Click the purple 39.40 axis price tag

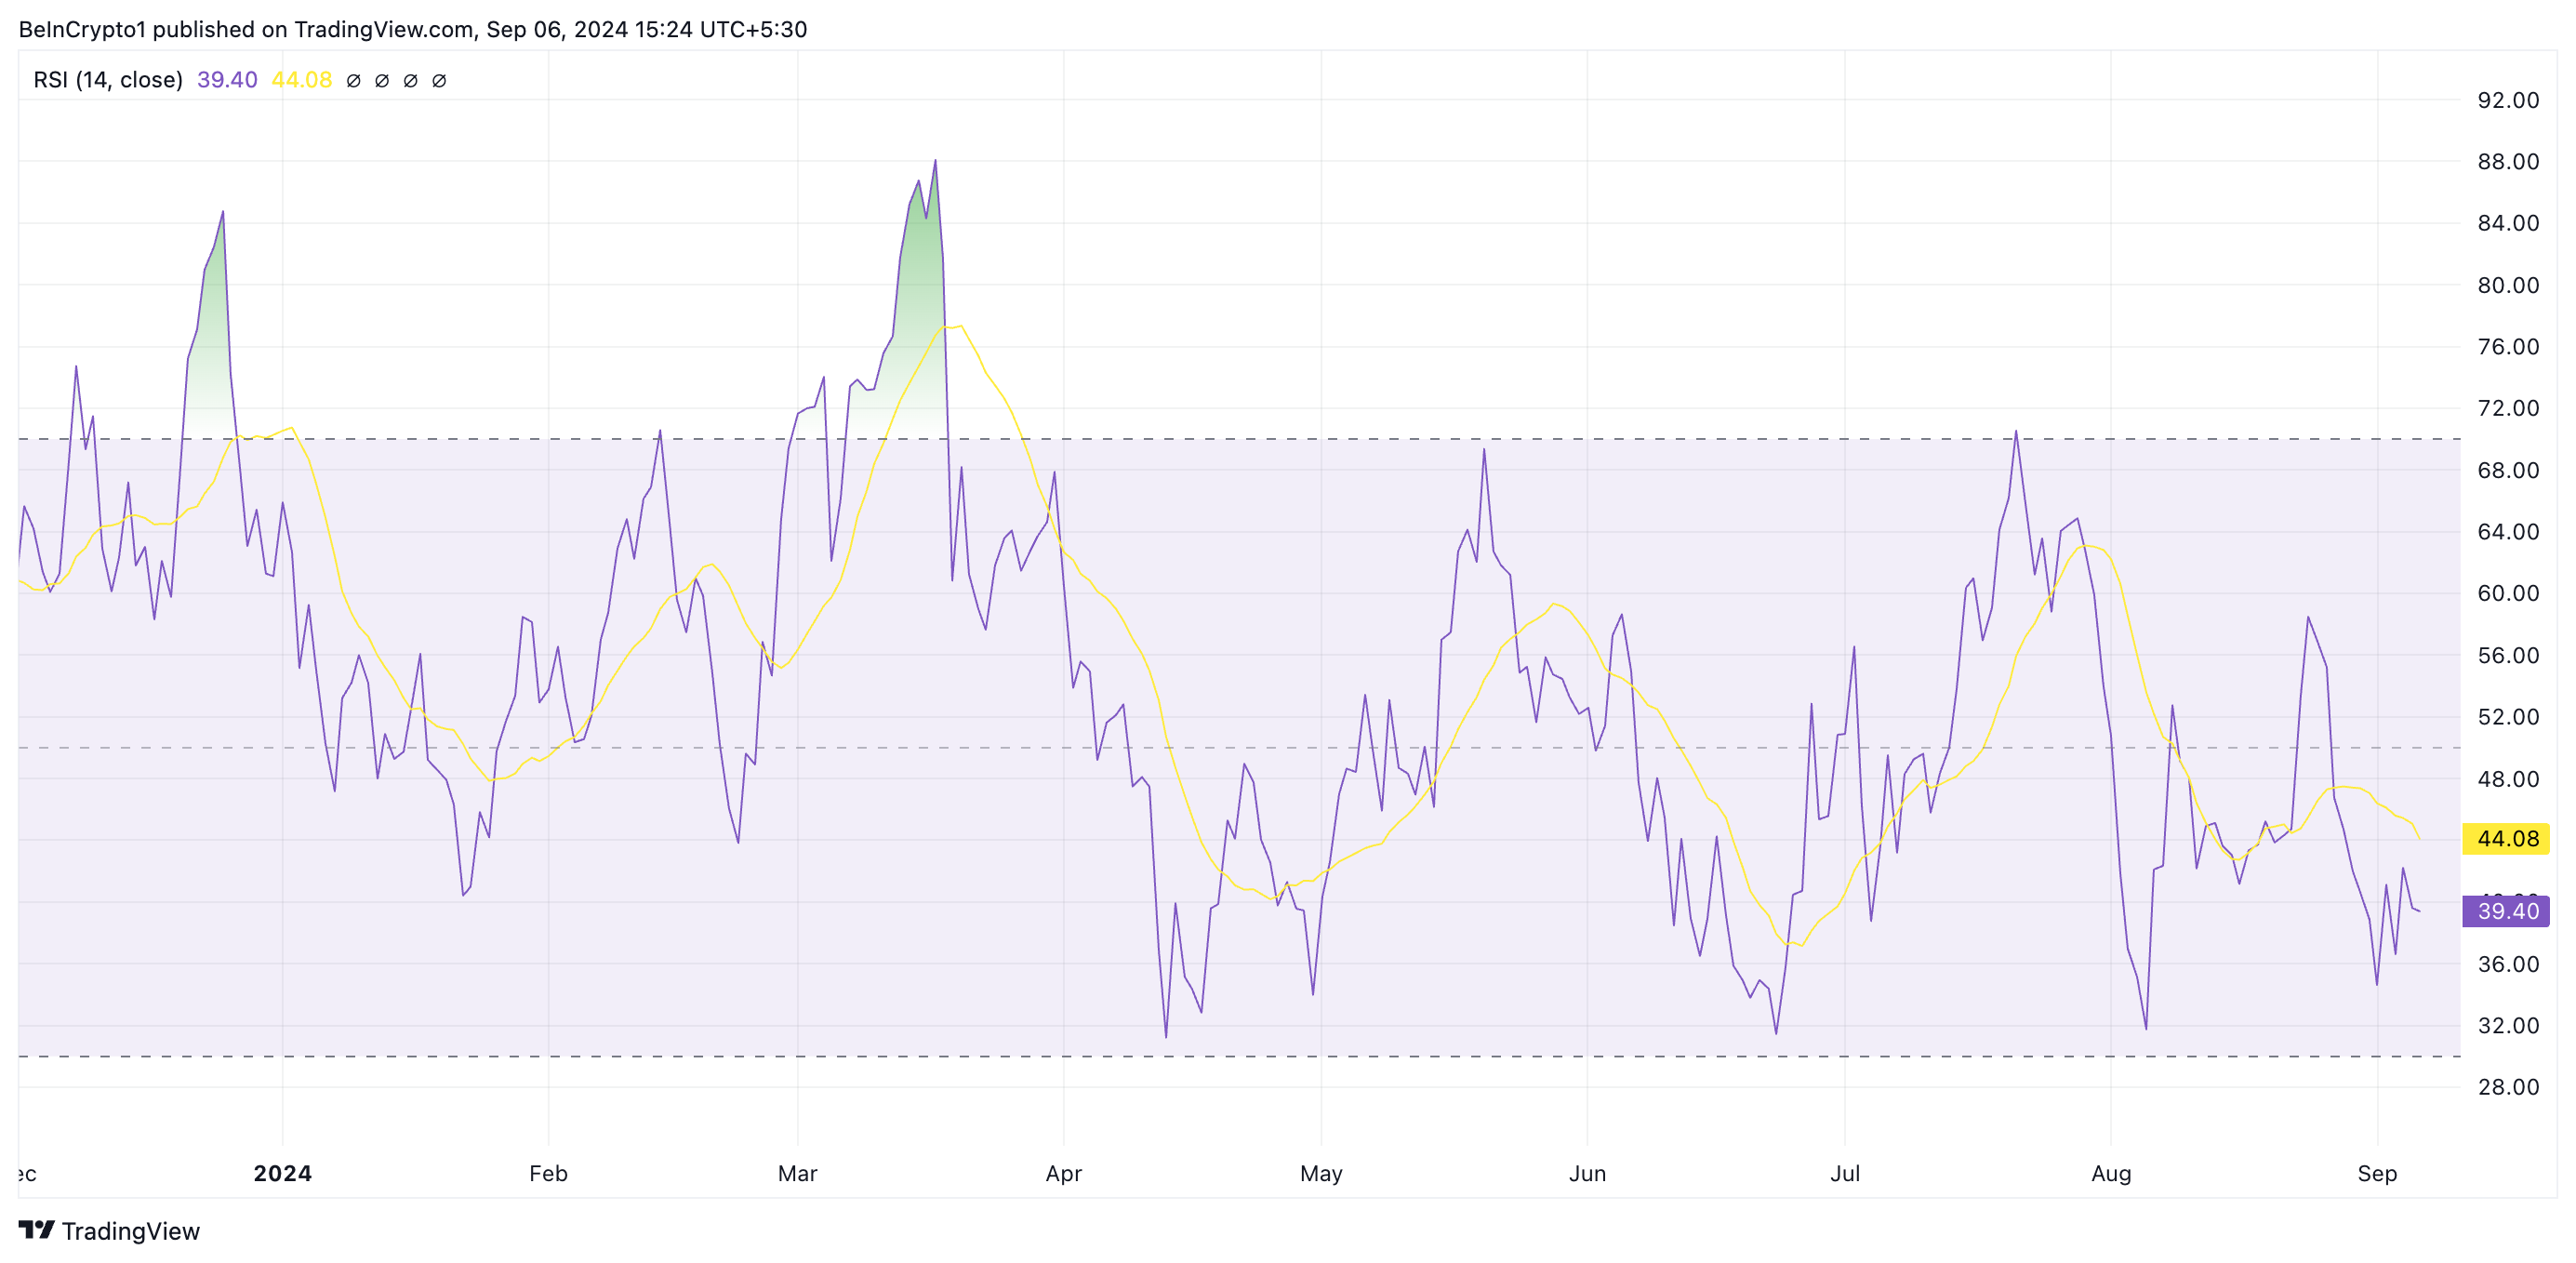[2506, 911]
